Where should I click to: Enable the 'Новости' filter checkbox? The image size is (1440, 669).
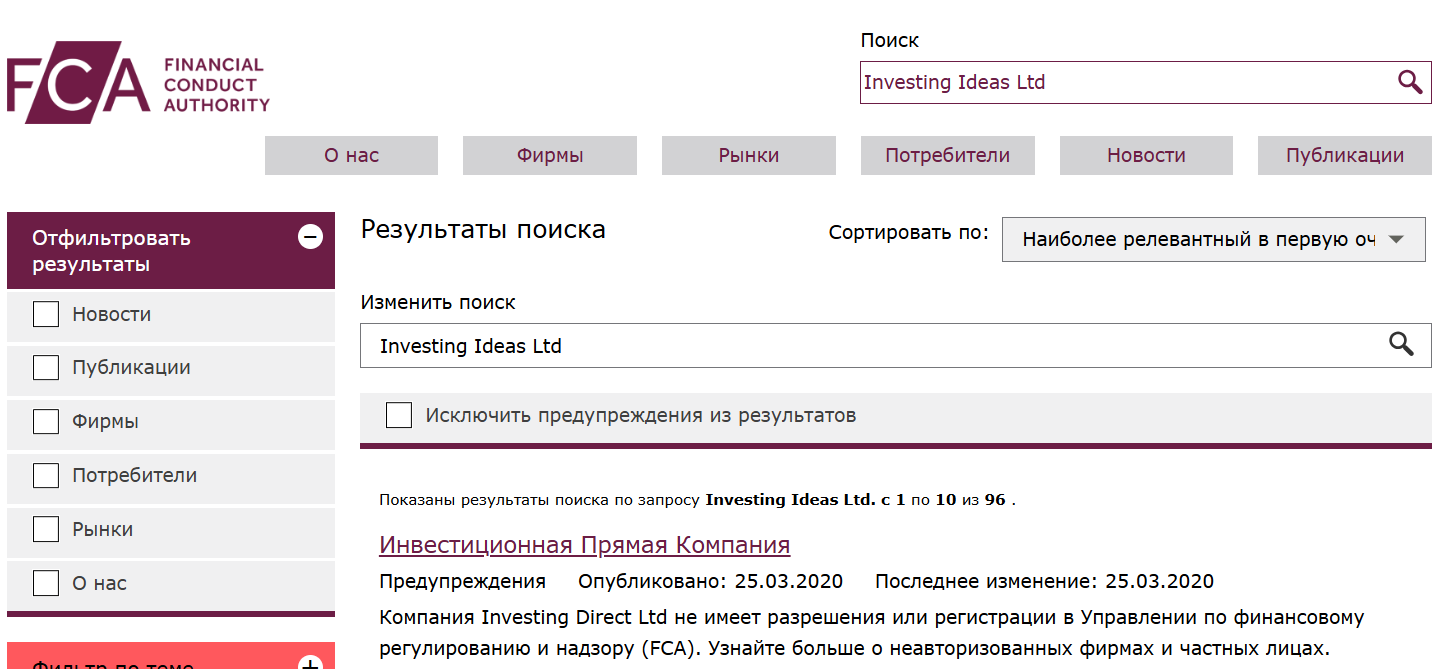[x=45, y=313]
